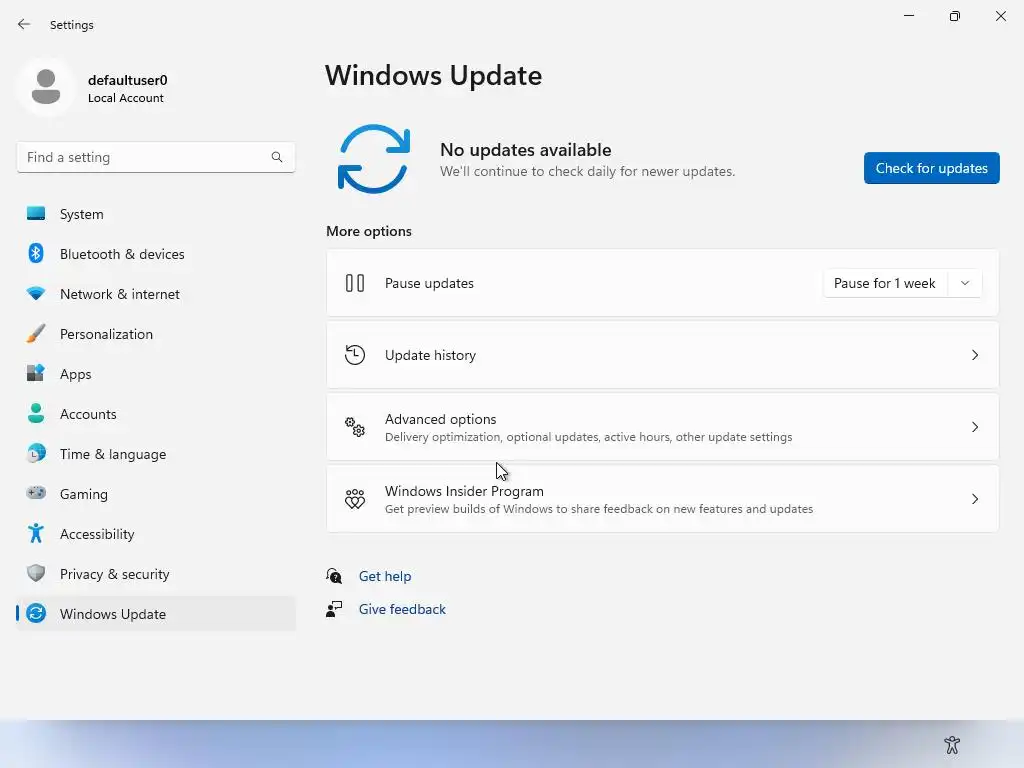Click the Accessibility figure icon
Image resolution: width=1024 pixels, height=768 pixels.
click(36, 534)
